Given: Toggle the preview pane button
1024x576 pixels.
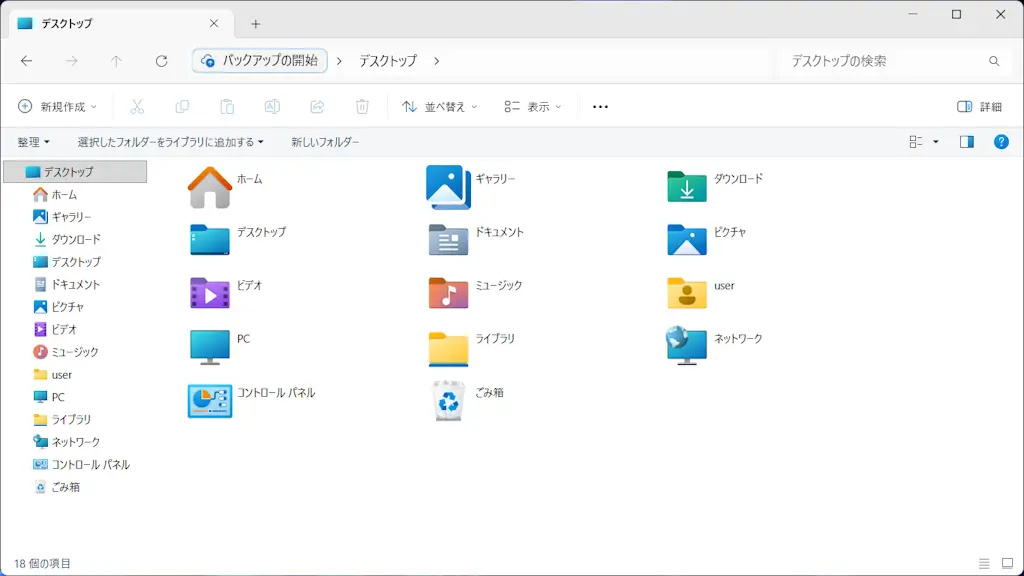Looking at the screenshot, I should point(966,142).
